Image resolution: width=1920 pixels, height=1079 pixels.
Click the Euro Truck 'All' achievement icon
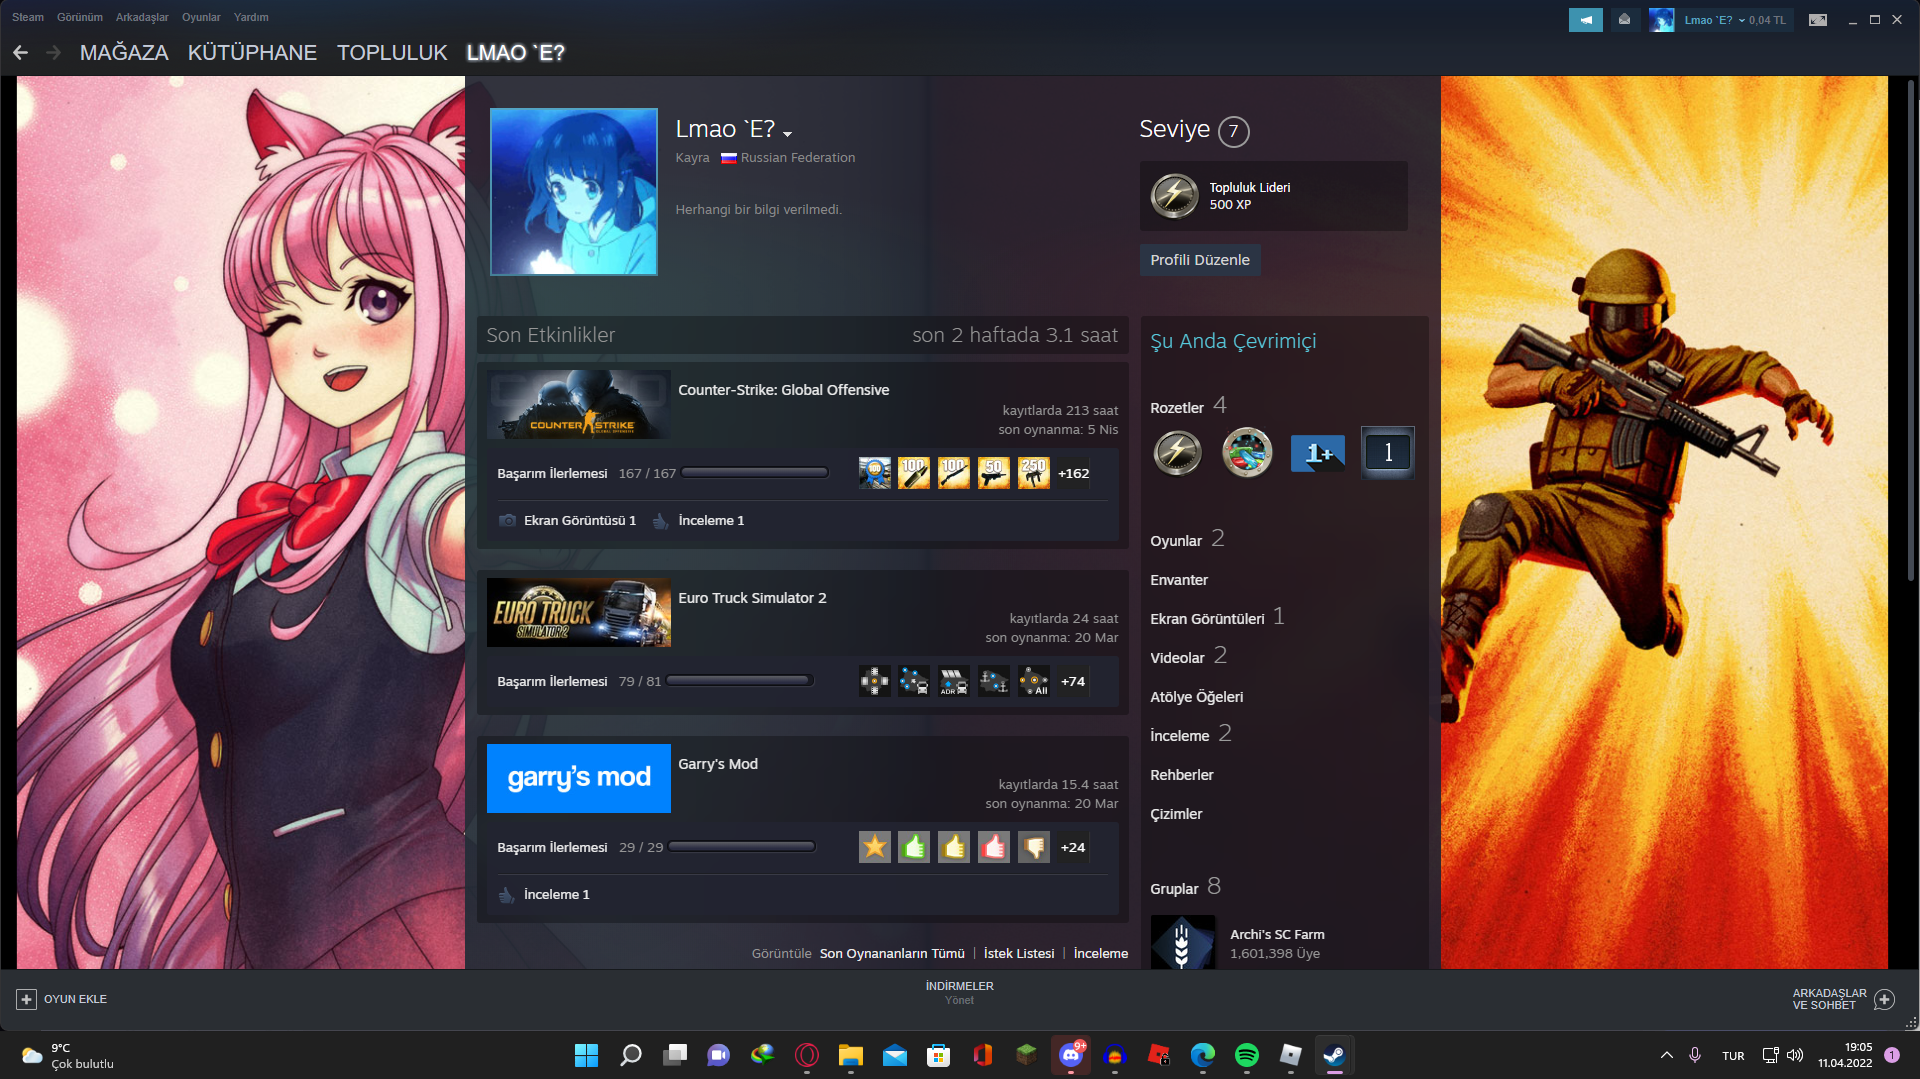point(1034,681)
